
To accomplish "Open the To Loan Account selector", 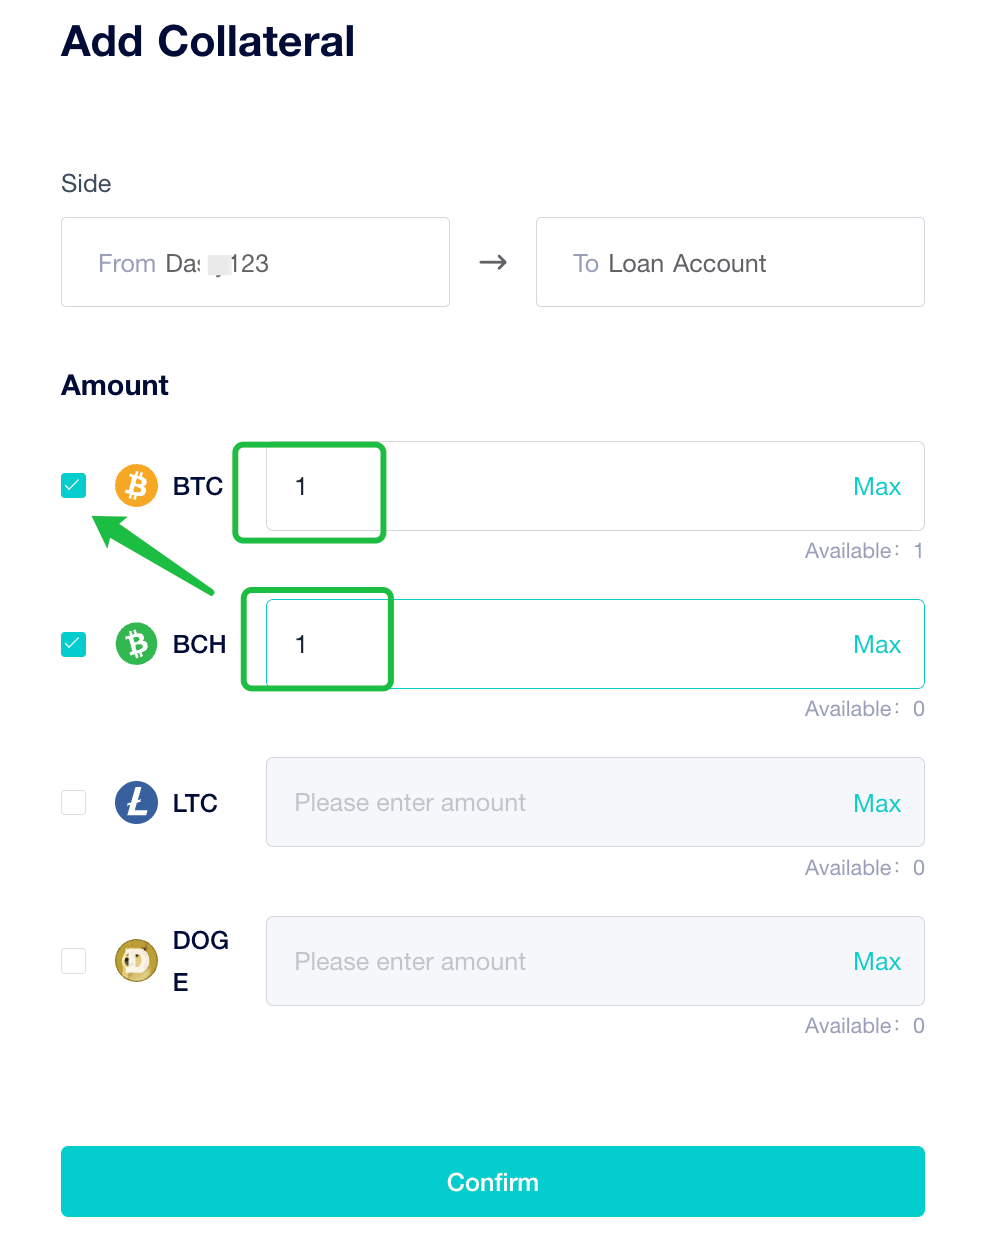I will click(729, 262).
